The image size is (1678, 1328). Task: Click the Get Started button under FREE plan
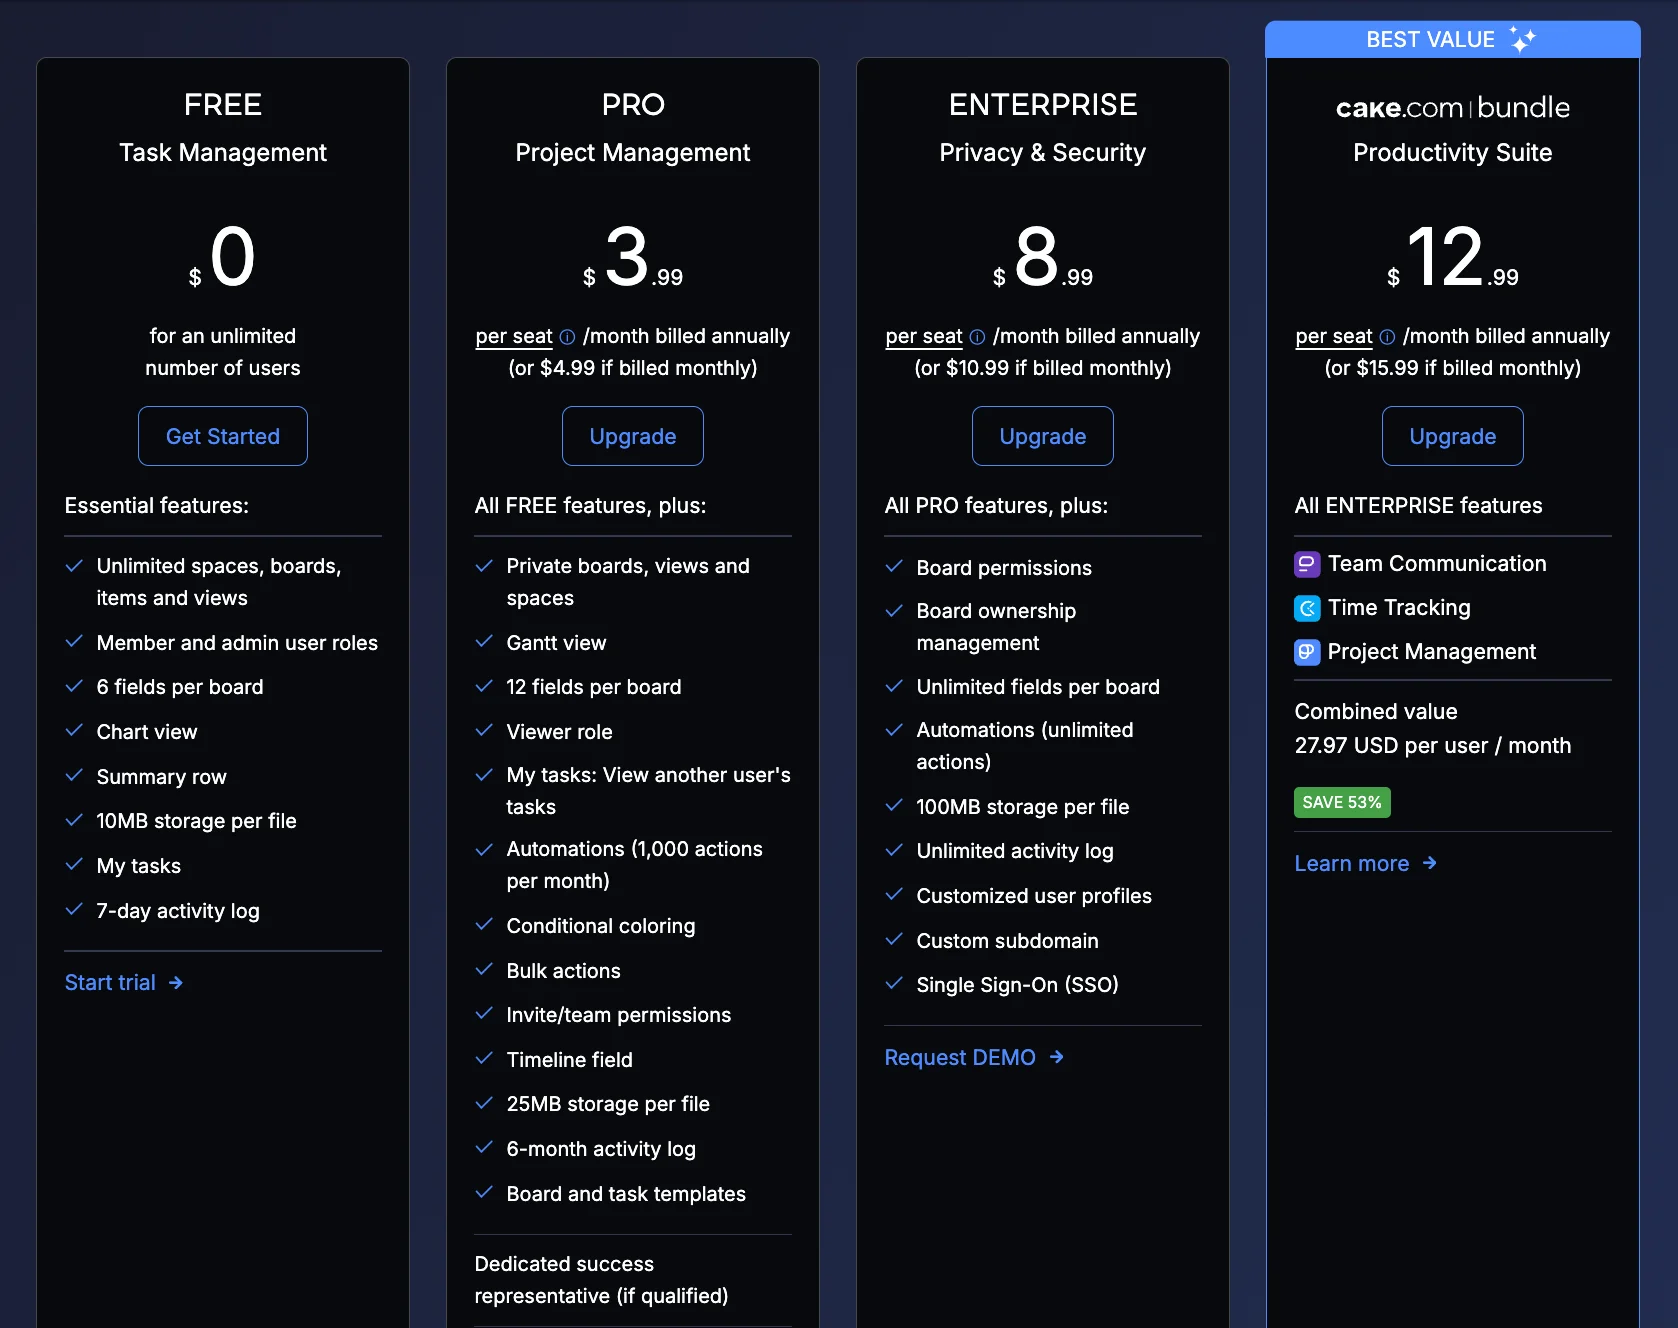pos(222,436)
